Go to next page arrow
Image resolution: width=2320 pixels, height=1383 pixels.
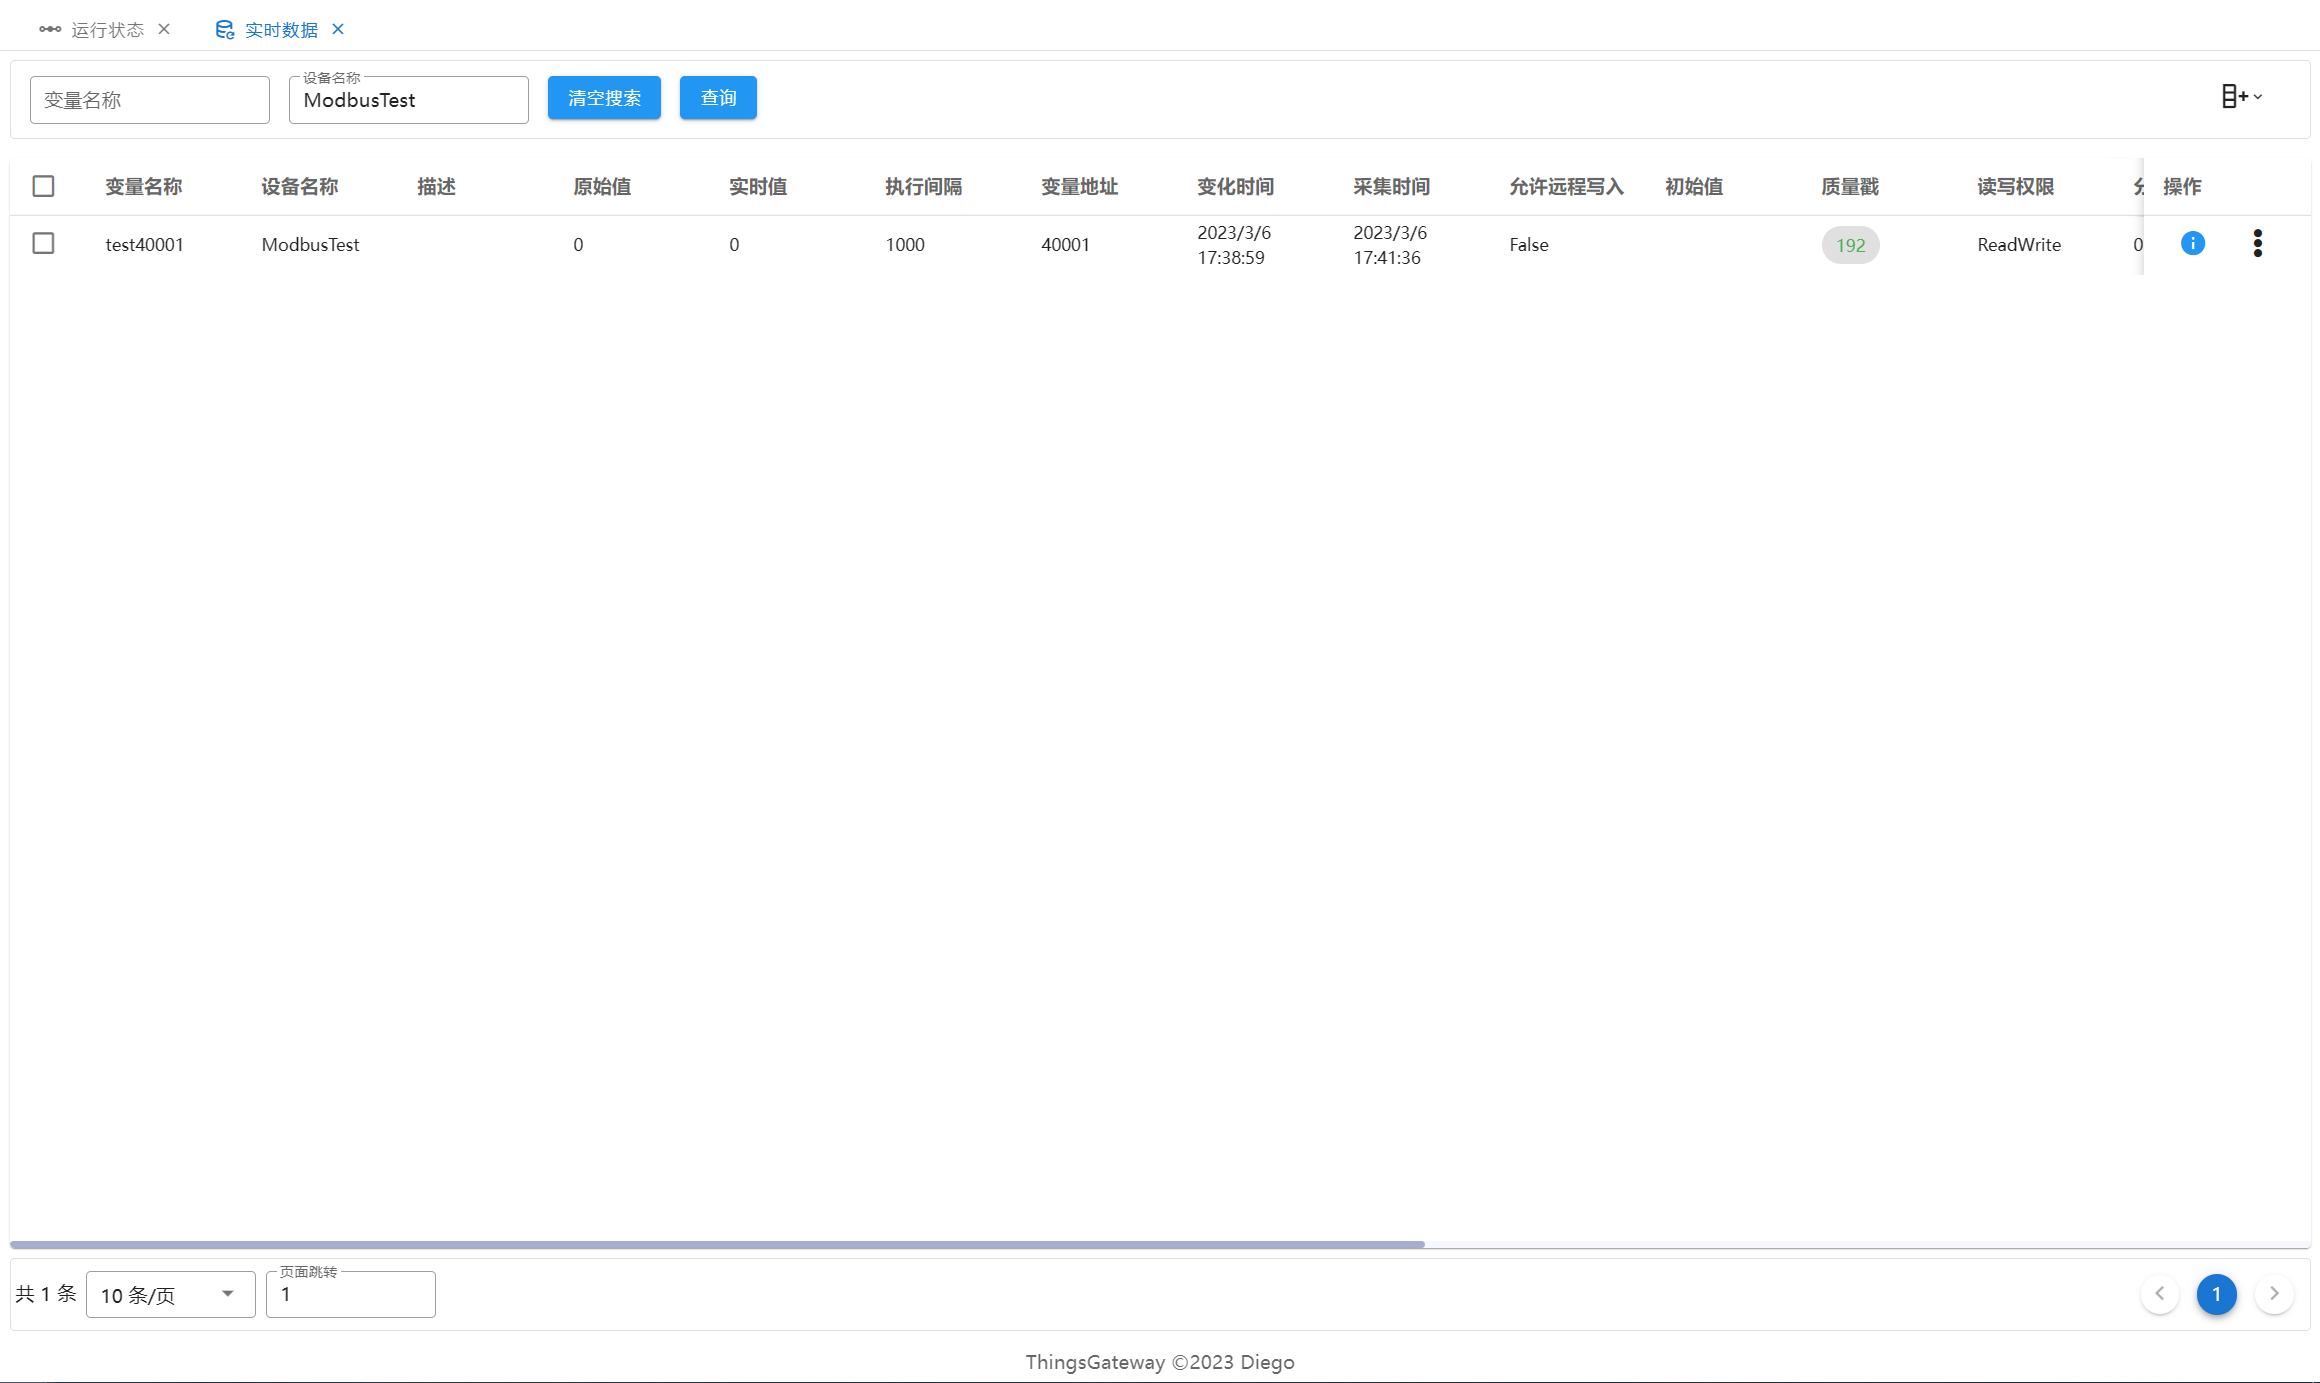click(x=2274, y=1294)
